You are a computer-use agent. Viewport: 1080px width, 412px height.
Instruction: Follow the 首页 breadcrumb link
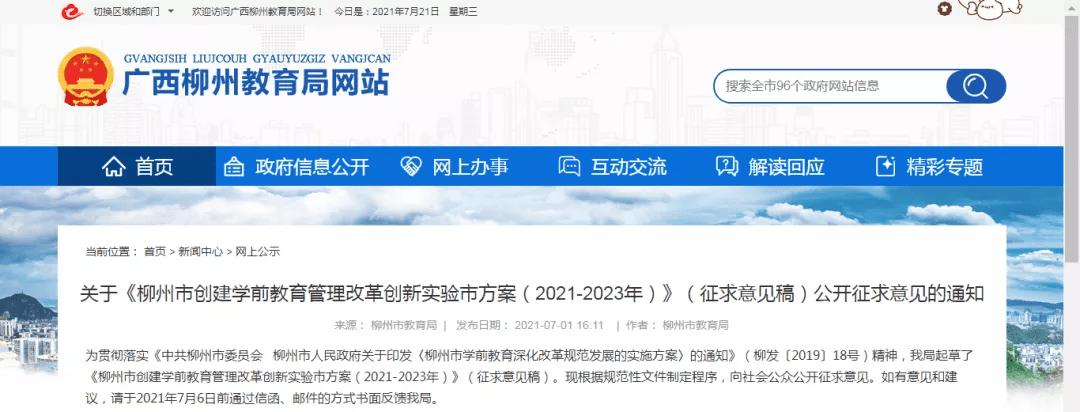pyautogui.click(x=154, y=252)
